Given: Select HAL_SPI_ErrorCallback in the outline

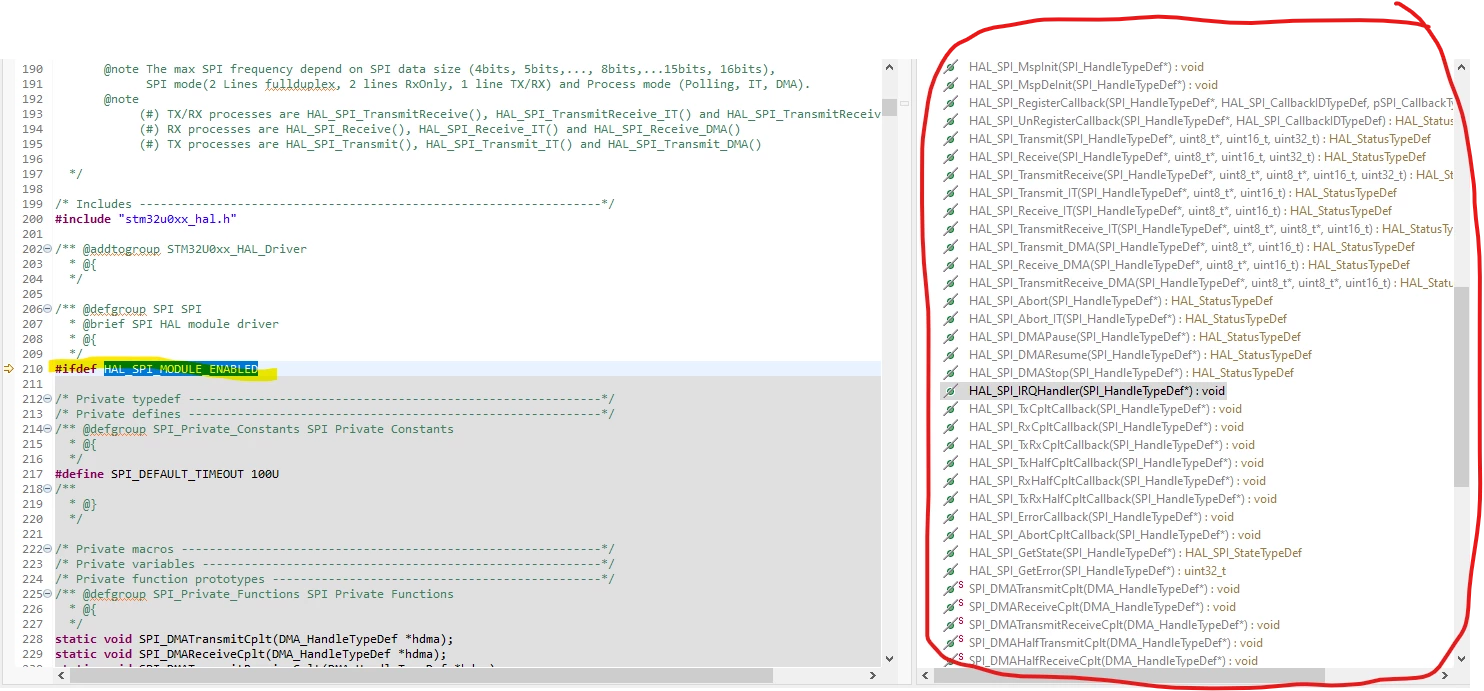Looking at the screenshot, I should coord(1101,517).
